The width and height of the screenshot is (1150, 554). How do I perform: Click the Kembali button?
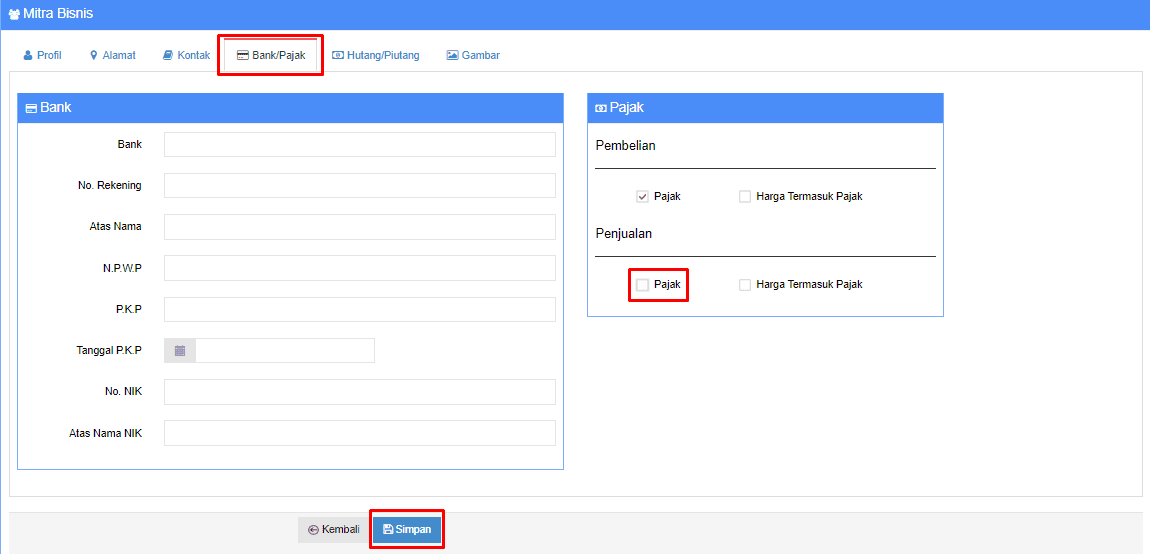click(x=334, y=530)
